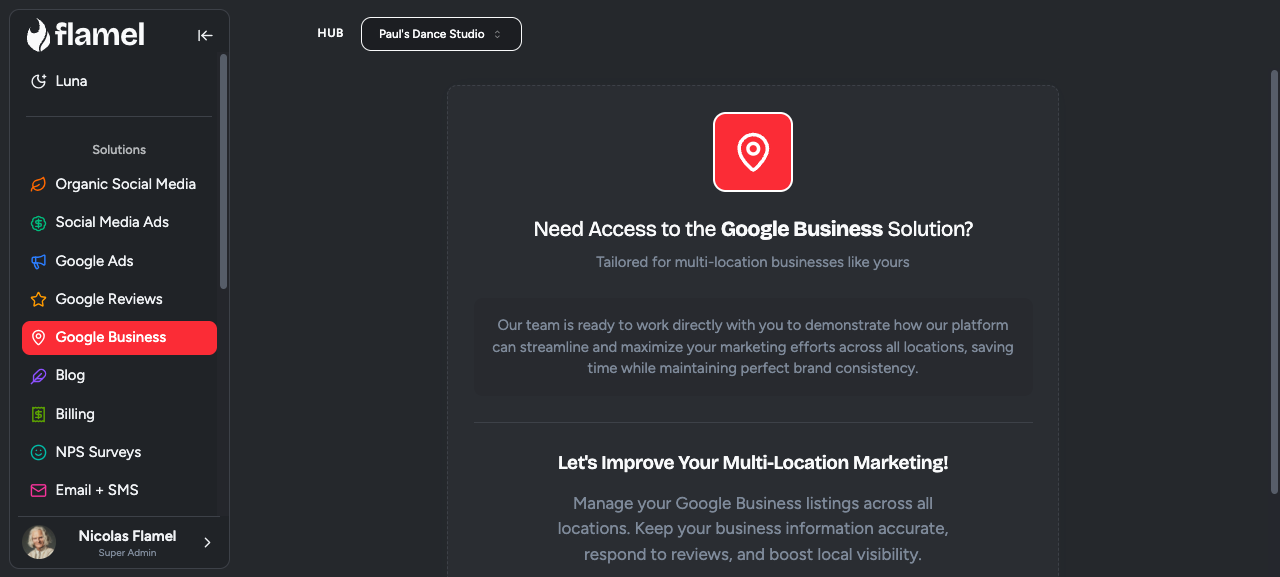Go to NPS Surveys
This screenshot has width=1280, height=577.
(119, 452)
